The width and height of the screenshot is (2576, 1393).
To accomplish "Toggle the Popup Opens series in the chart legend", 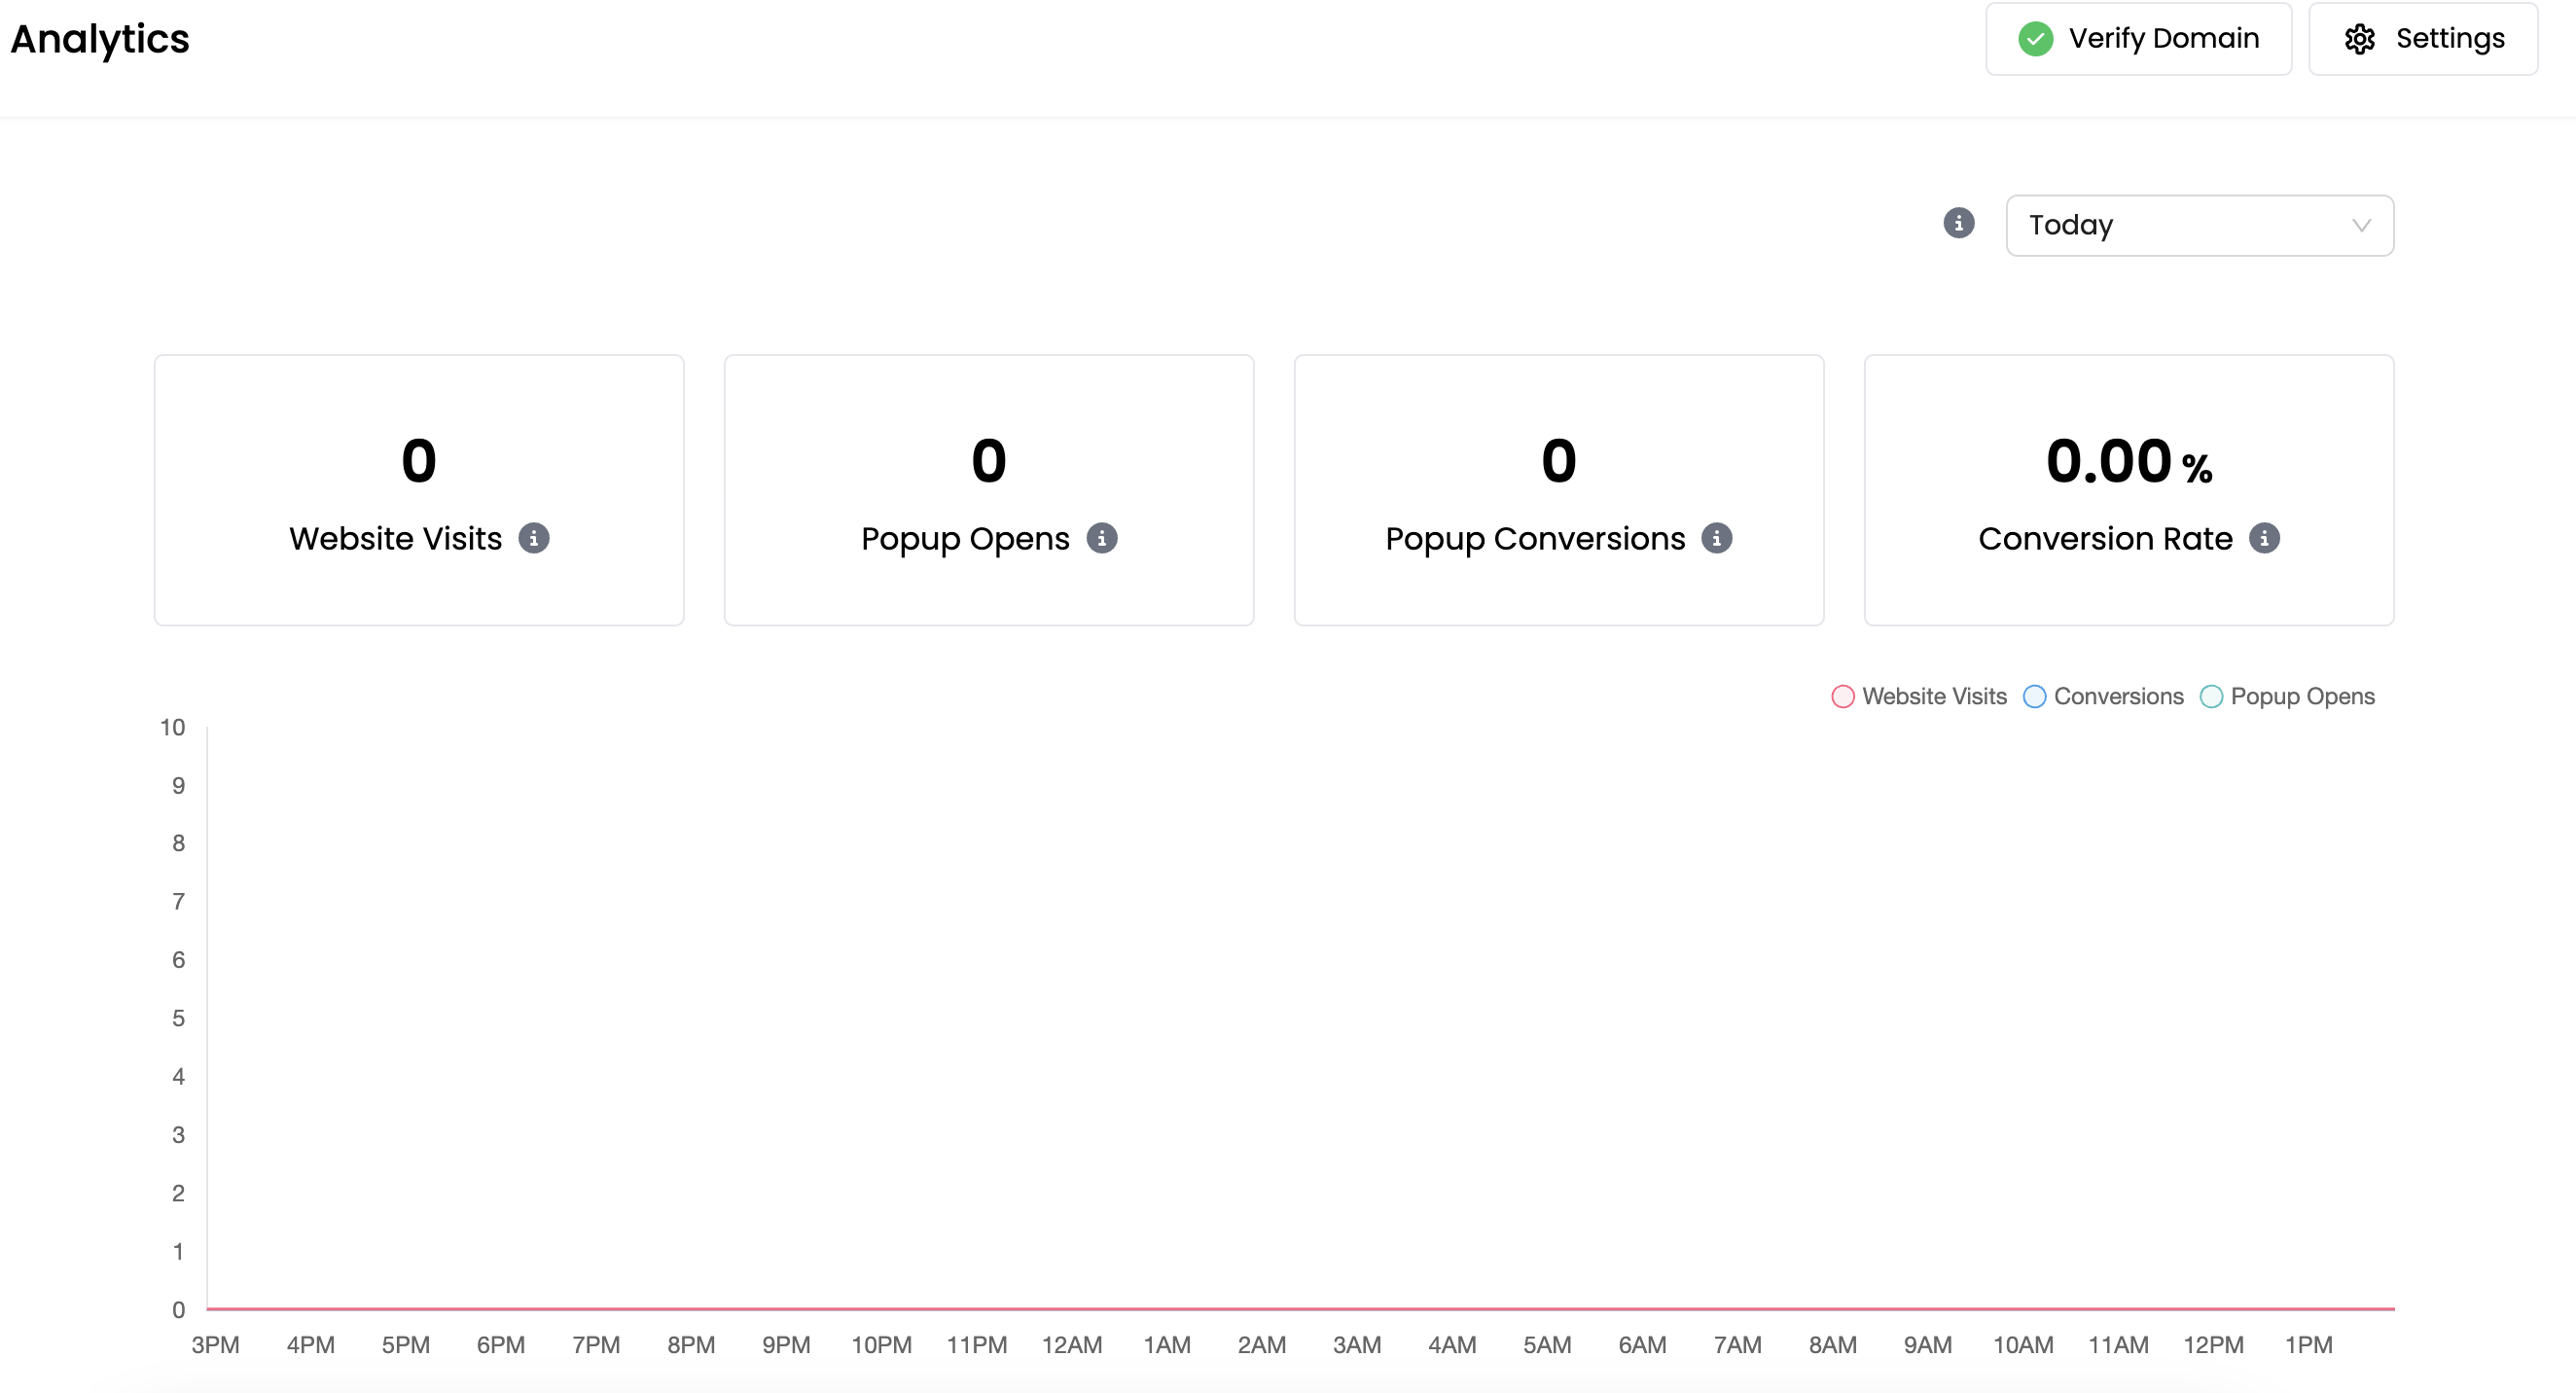I will [2287, 696].
